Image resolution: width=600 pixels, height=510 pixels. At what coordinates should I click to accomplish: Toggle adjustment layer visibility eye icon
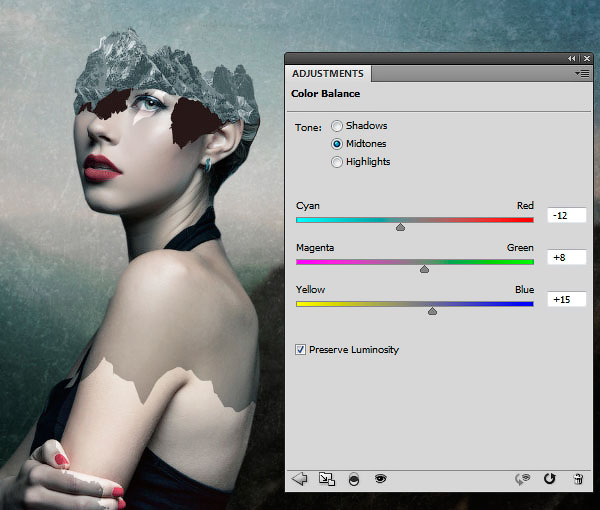[x=380, y=478]
